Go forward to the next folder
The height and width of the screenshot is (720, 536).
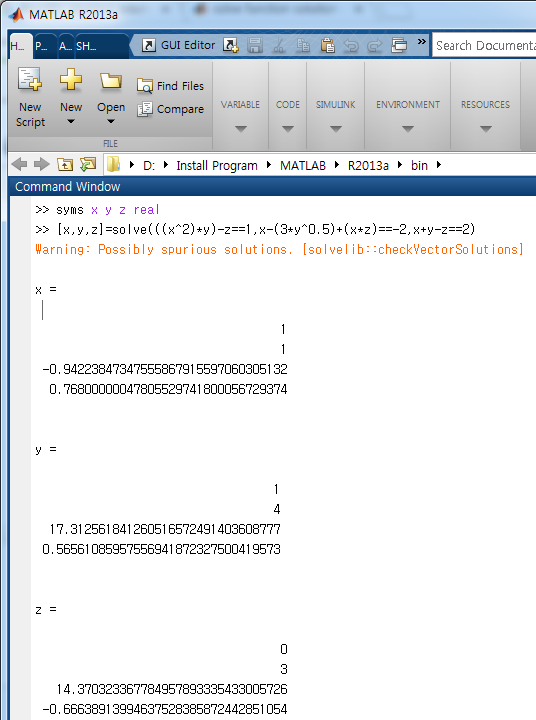click(x=42, y=164)
